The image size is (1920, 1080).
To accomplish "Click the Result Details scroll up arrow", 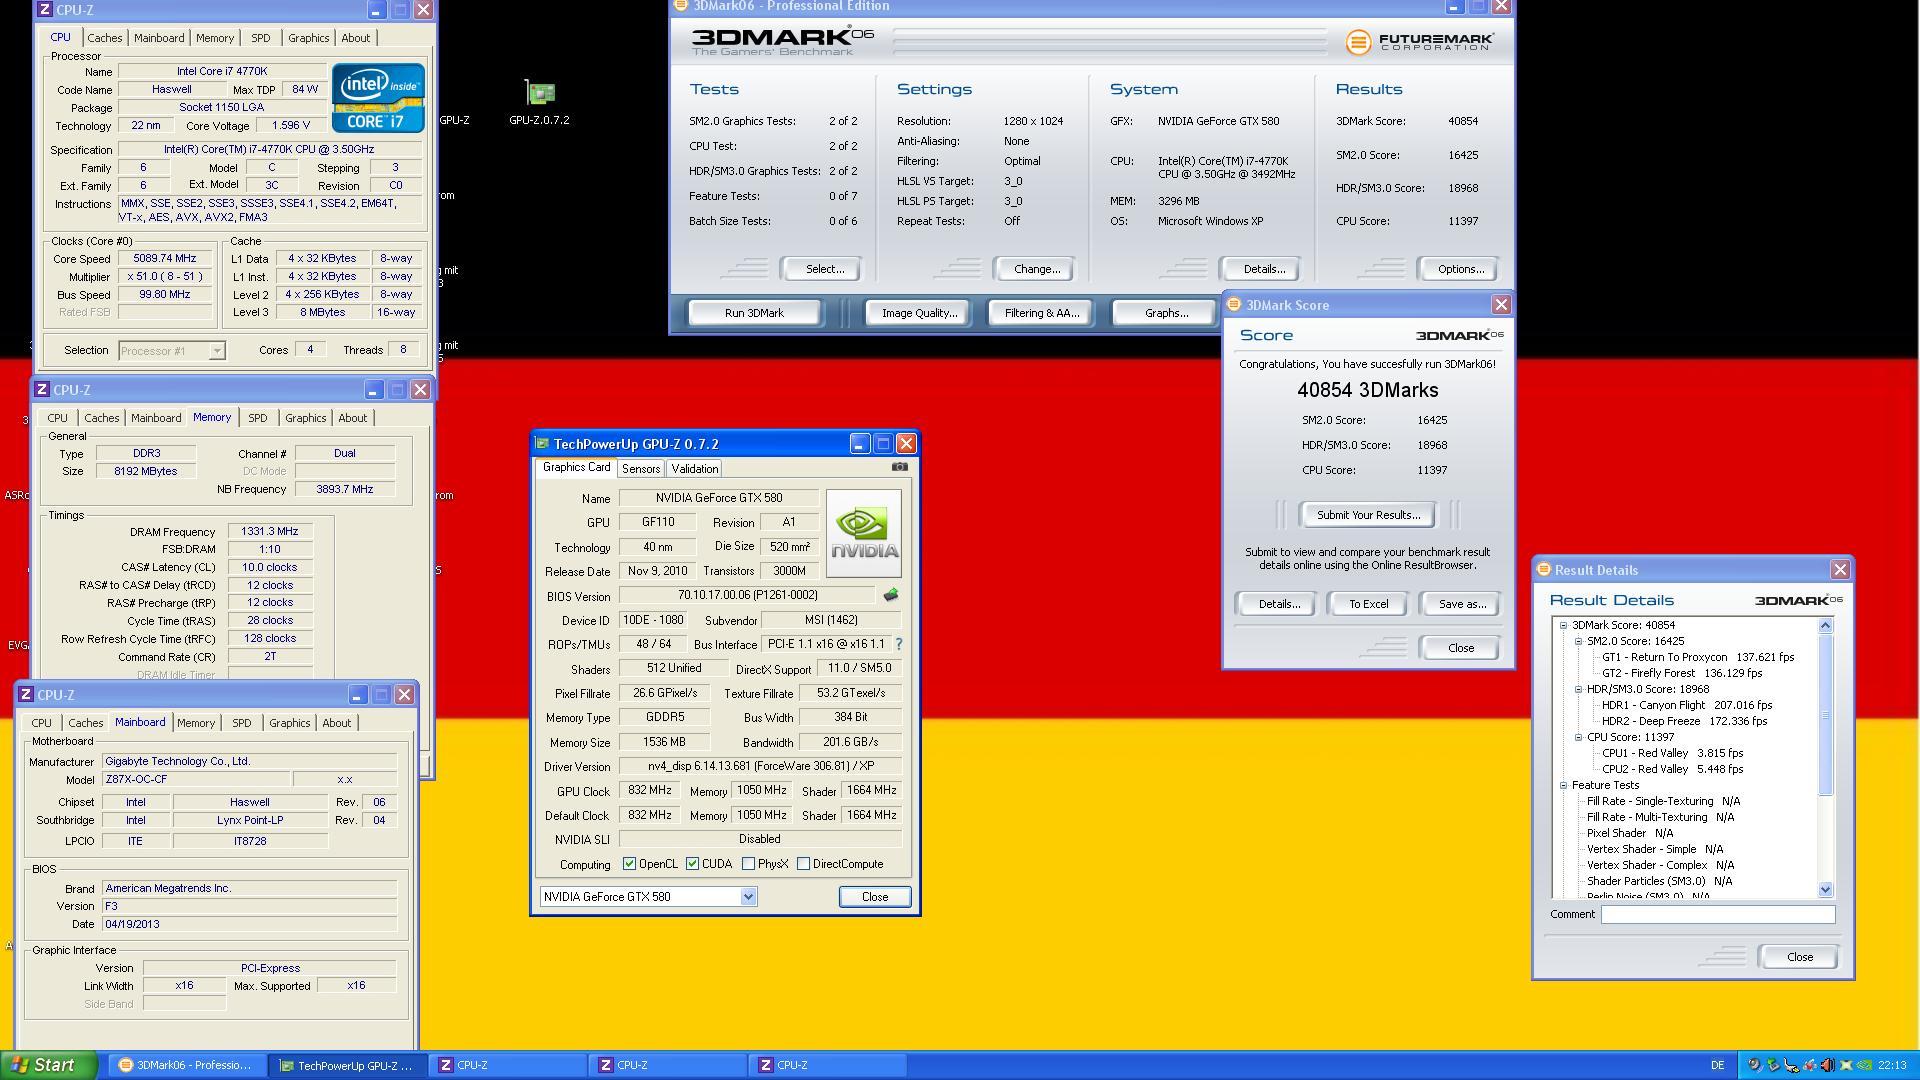I will click(x=1825, y=626).
